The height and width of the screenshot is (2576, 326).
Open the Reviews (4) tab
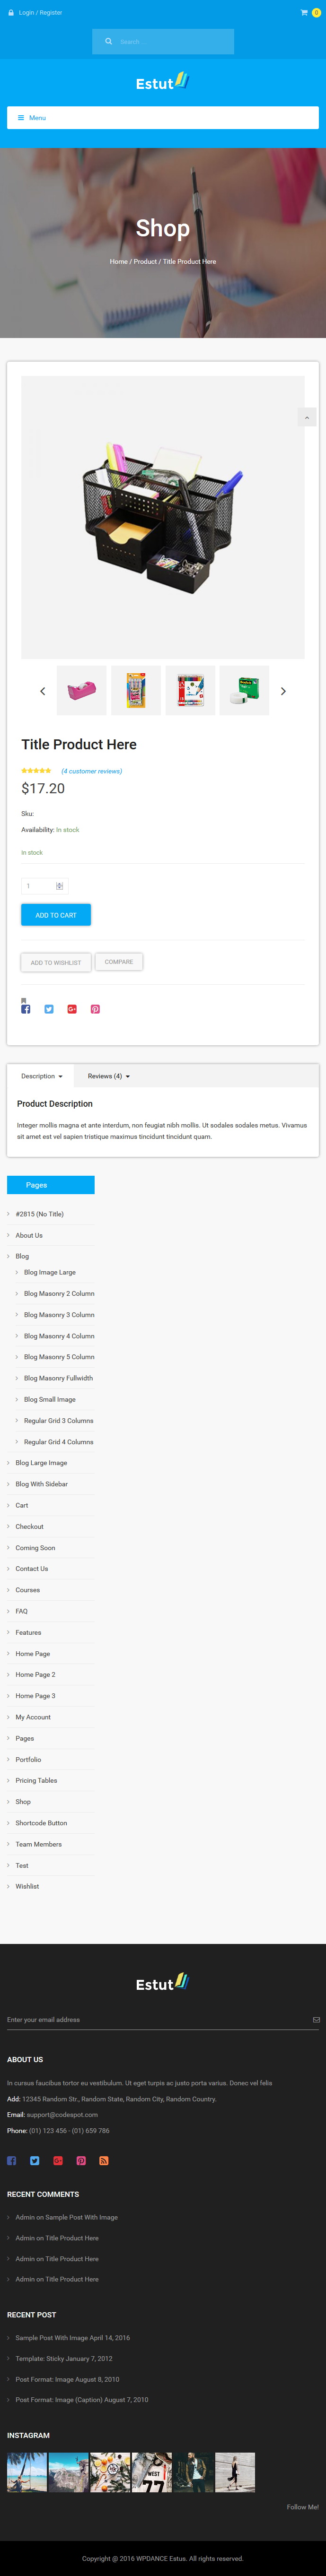(x=108, y=1076)
